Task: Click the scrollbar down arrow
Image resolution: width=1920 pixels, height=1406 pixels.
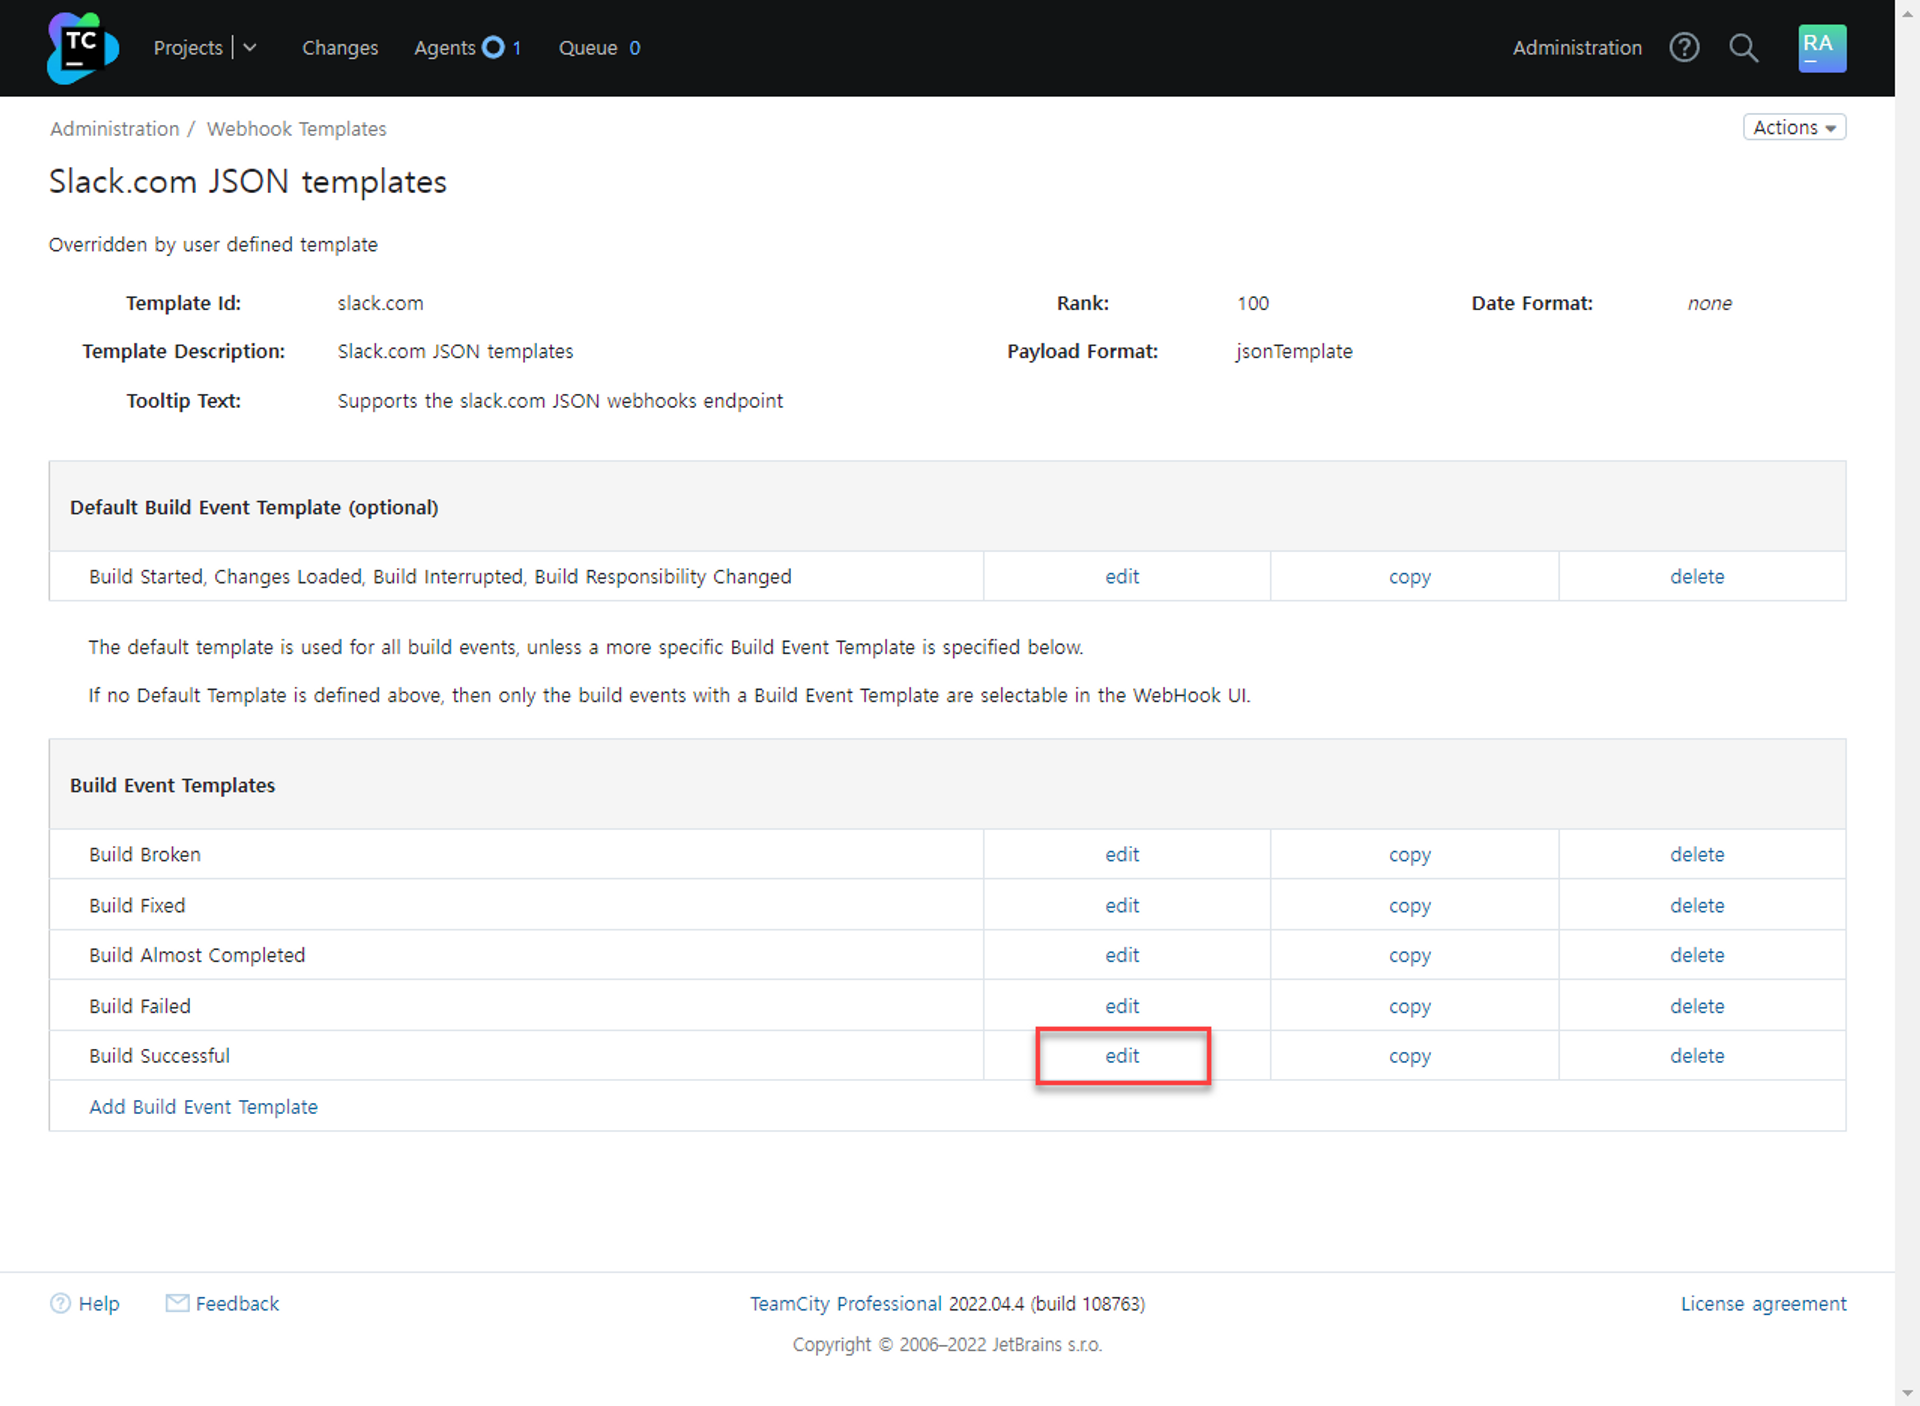Action: pyautogui.click(x=1907, y=1392)
